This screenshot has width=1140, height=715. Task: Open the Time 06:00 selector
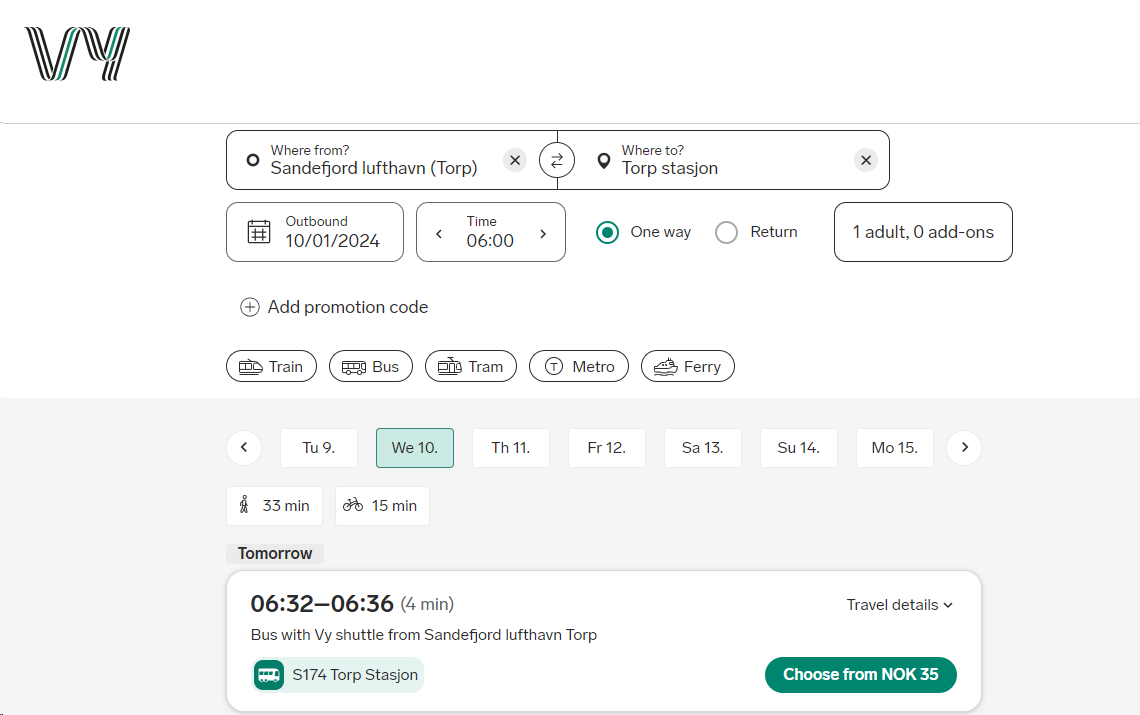click(x=491, y=232)
